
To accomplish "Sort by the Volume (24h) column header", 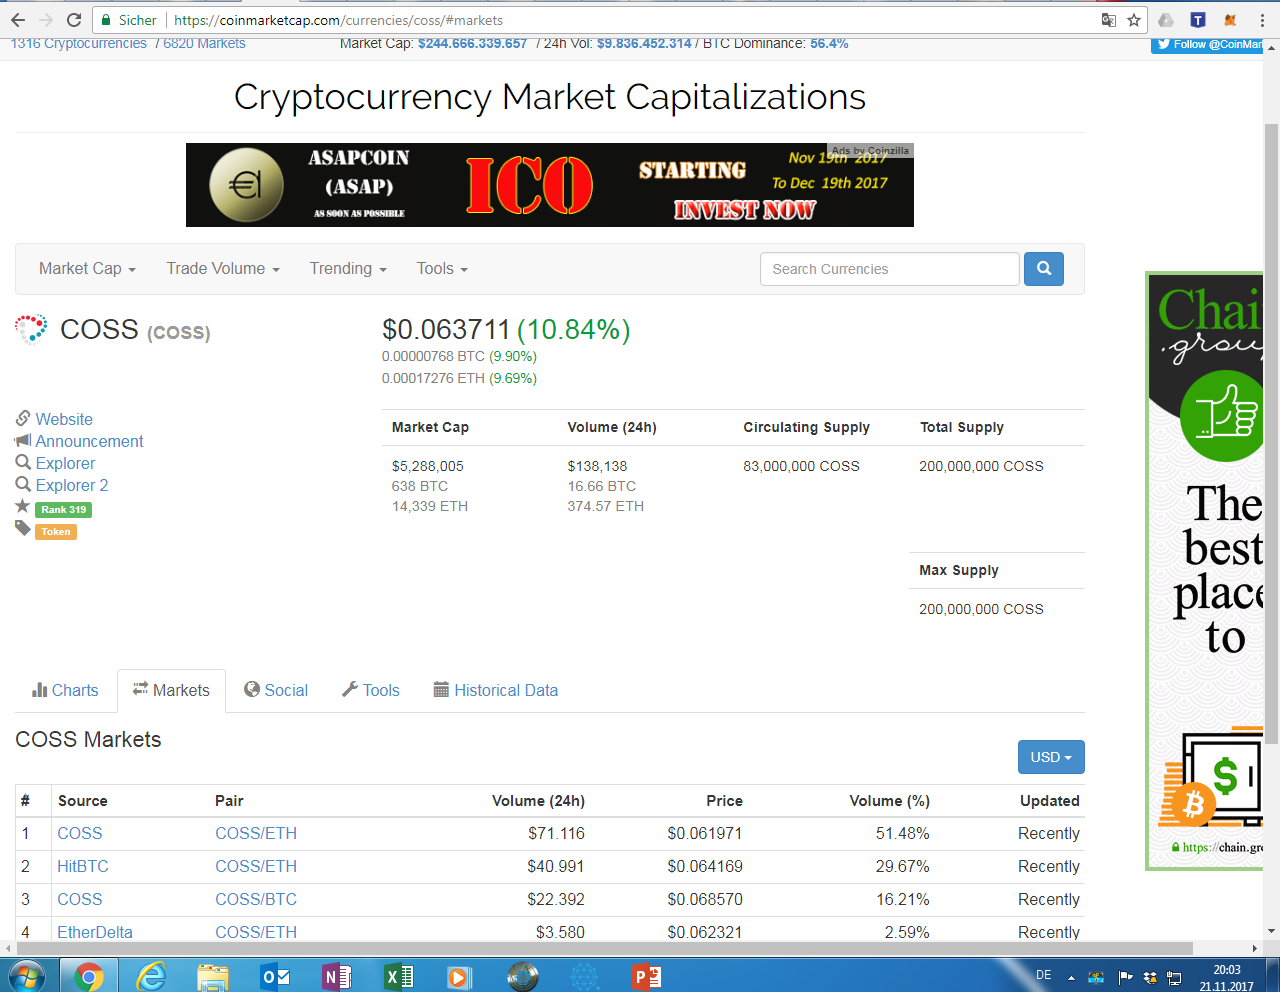I will pyautogui.click(x=538, y=801).
